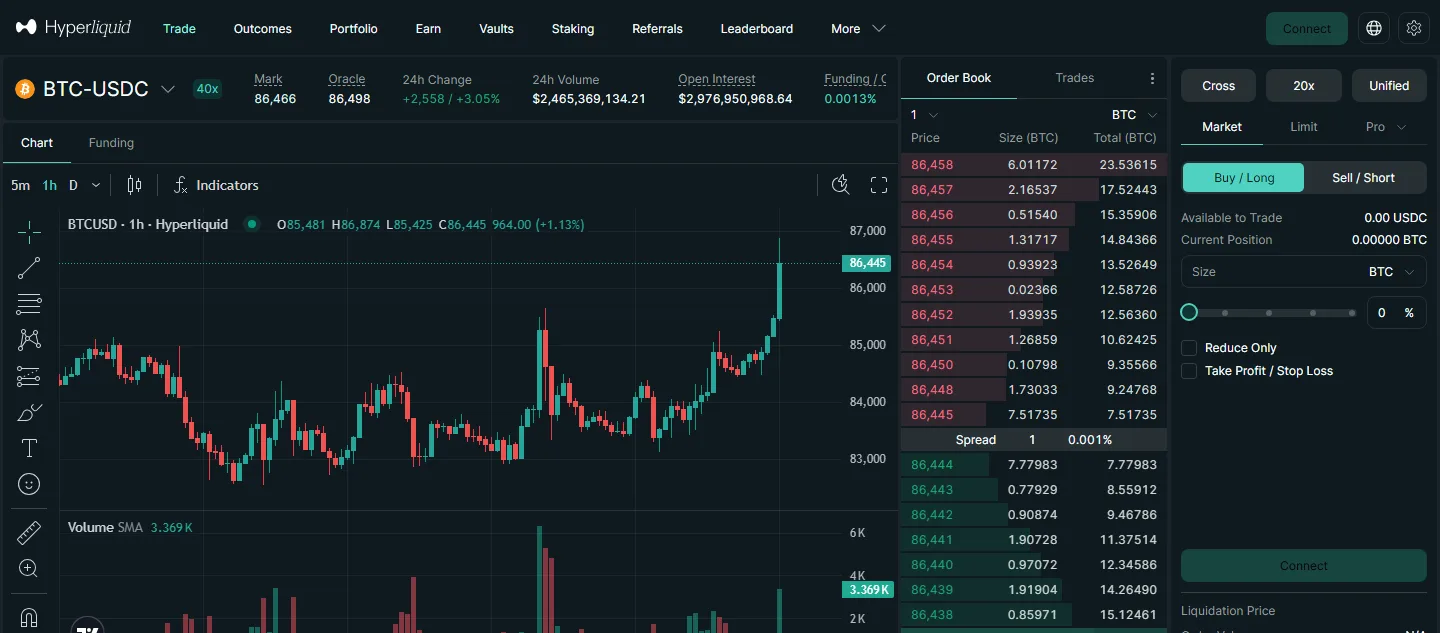
Task: Open language globe icon
Action: coord(1374,28)
